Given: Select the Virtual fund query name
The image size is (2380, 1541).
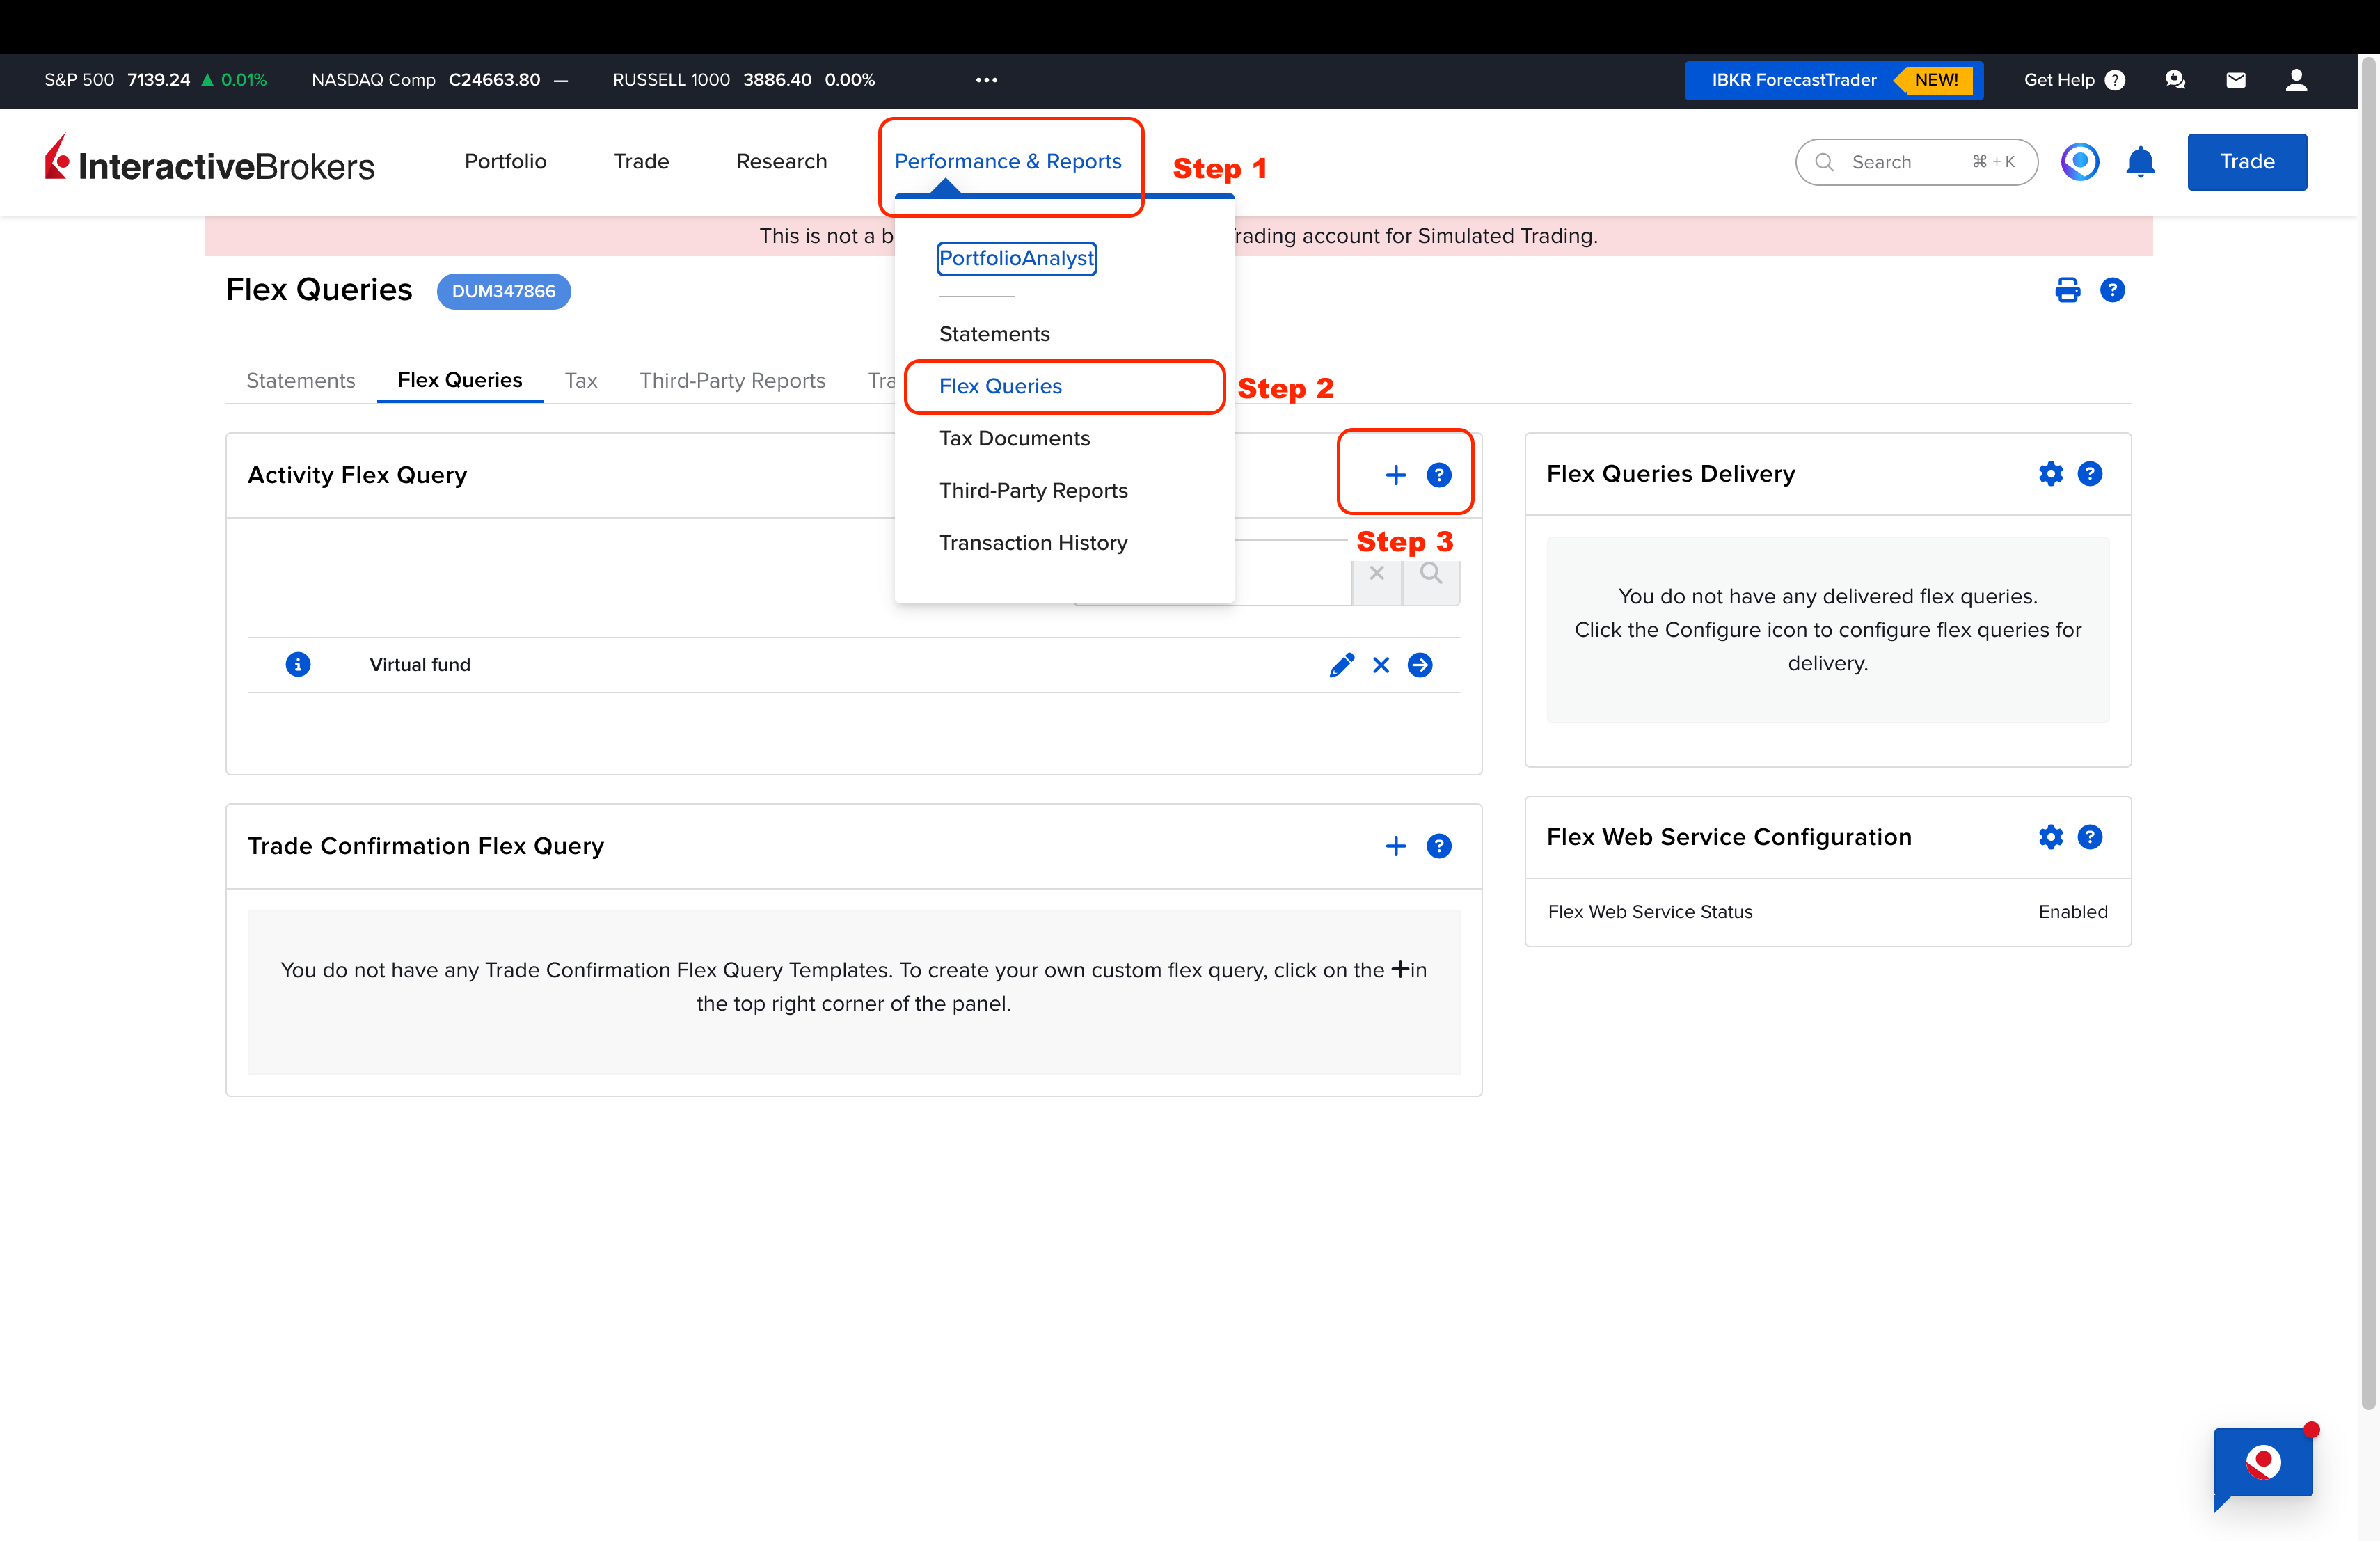Looking at the screenshot, I should point(419,665).
